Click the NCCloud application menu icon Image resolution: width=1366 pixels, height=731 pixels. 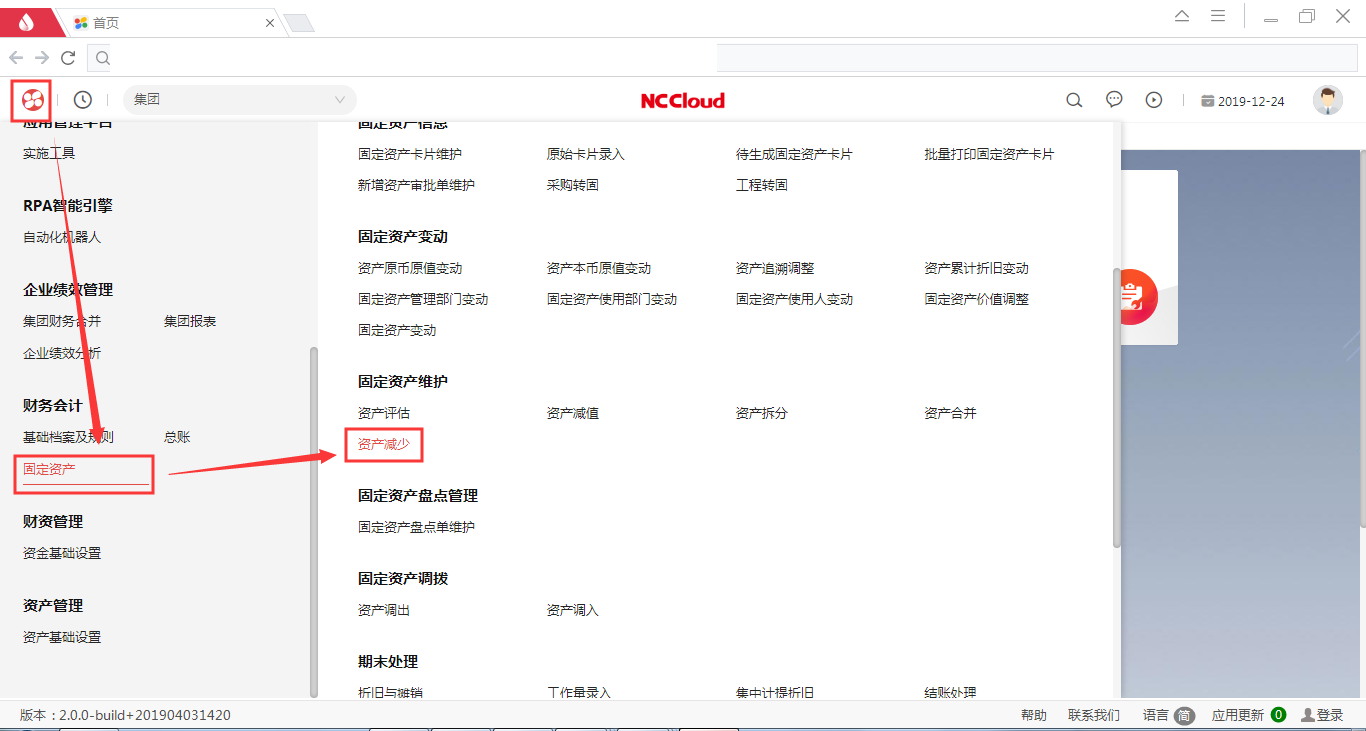(x=31, y=100)
